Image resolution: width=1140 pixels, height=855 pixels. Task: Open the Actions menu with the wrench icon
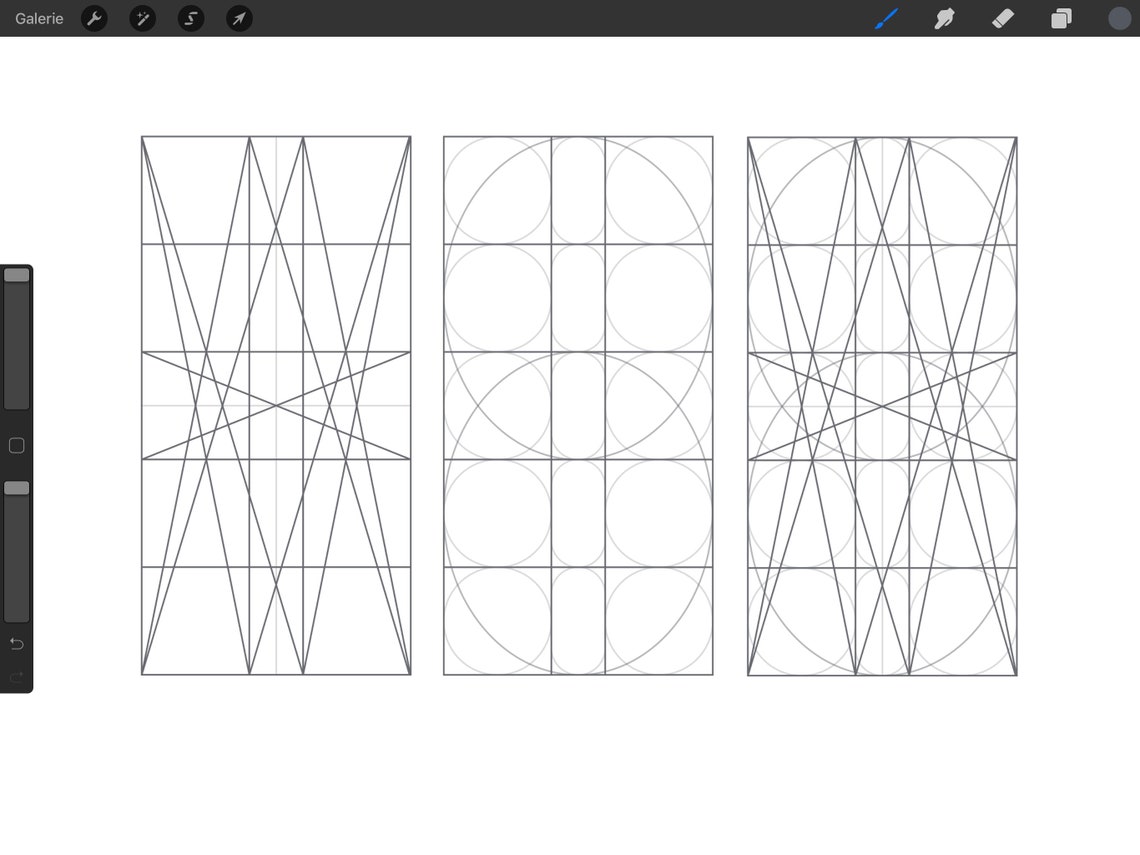[94, 18]
